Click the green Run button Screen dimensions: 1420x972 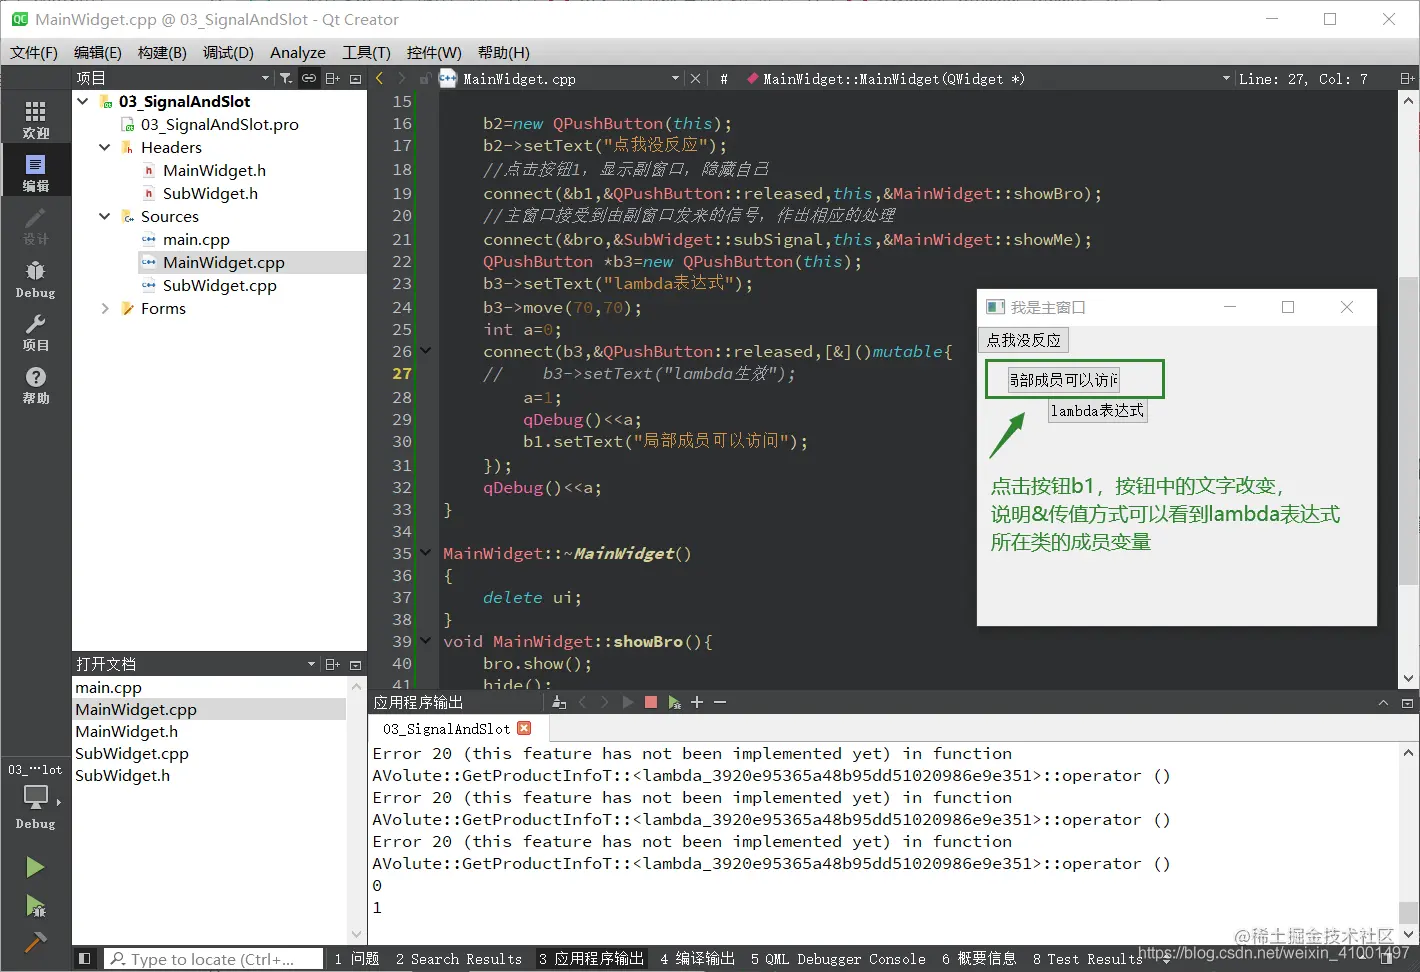[x=35, y=867]
